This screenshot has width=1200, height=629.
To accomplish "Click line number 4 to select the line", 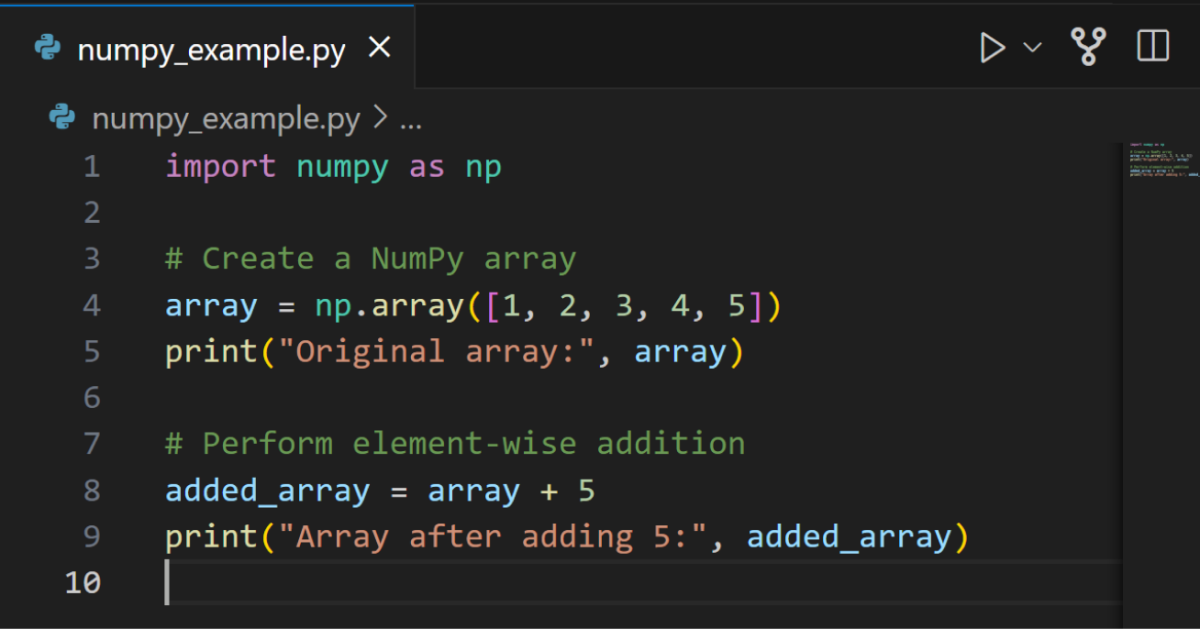I will coord(91,305).
